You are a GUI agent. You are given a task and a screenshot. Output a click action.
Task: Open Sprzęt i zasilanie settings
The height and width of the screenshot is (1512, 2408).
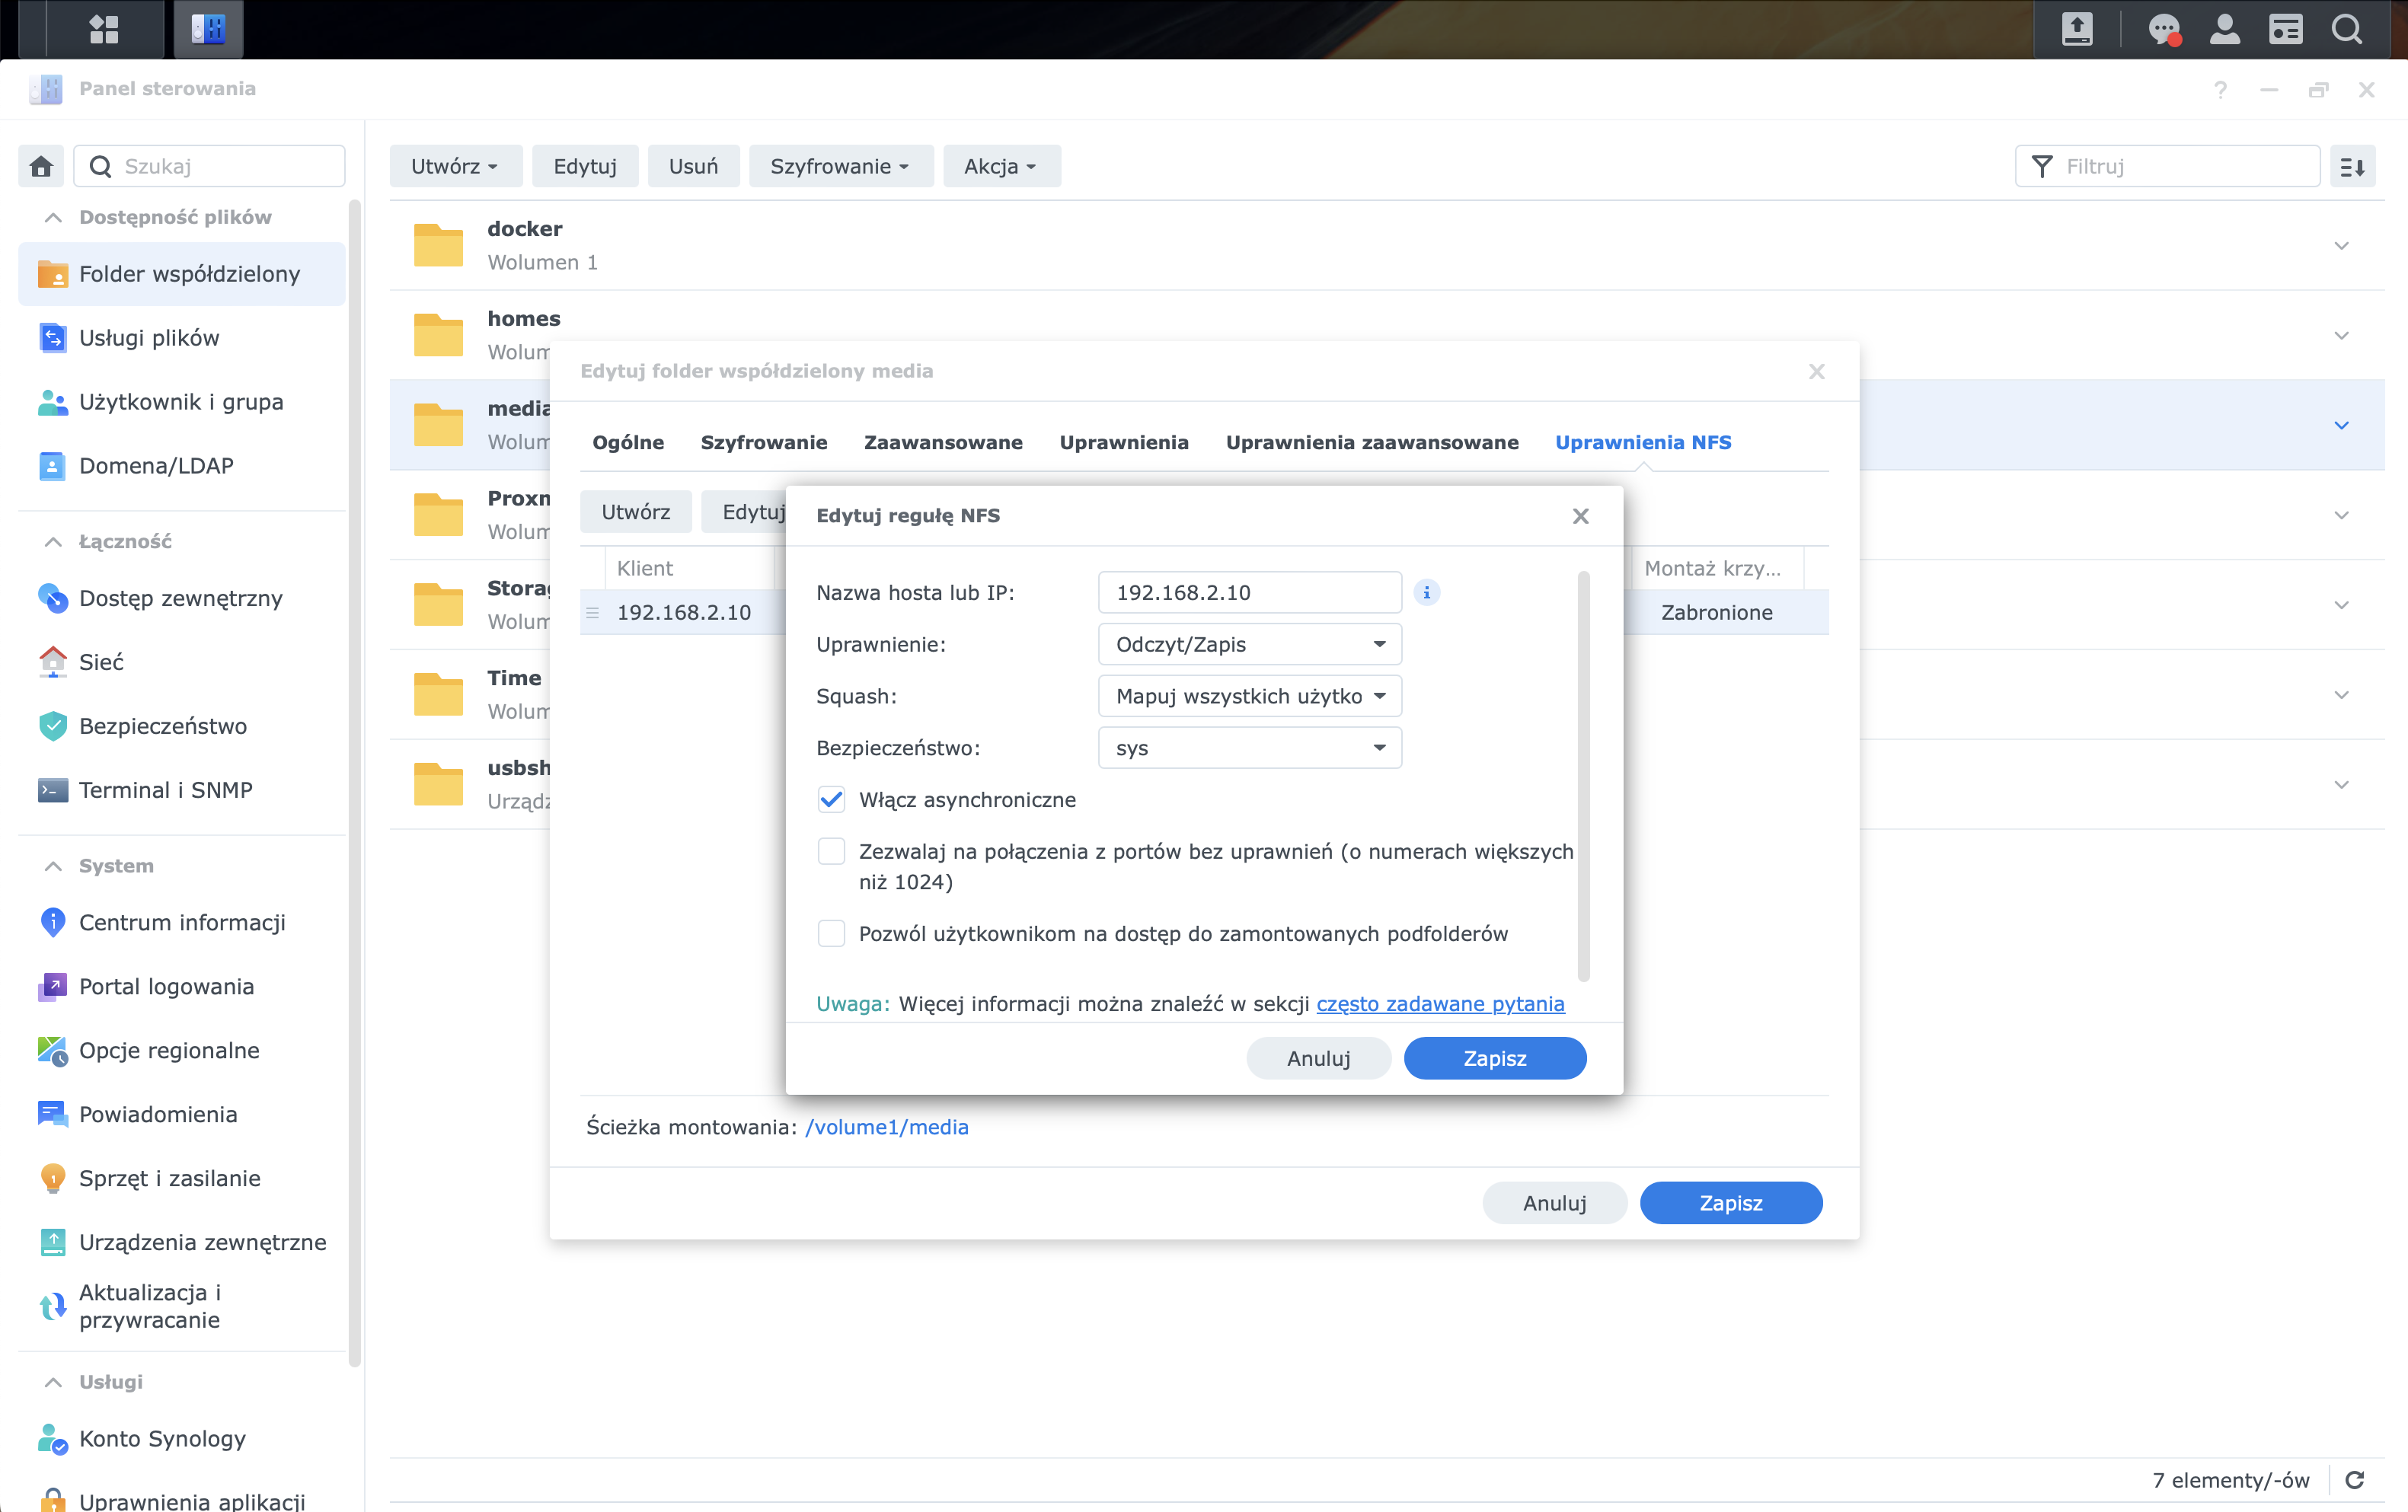(182, 1178)
